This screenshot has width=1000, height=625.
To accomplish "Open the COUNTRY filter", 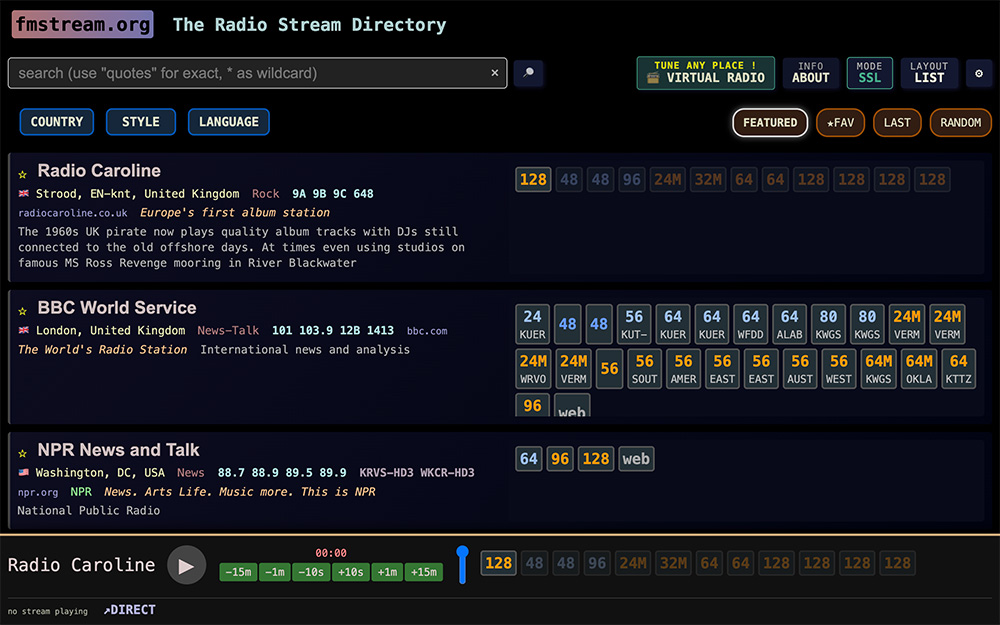I will pos(57,122).
